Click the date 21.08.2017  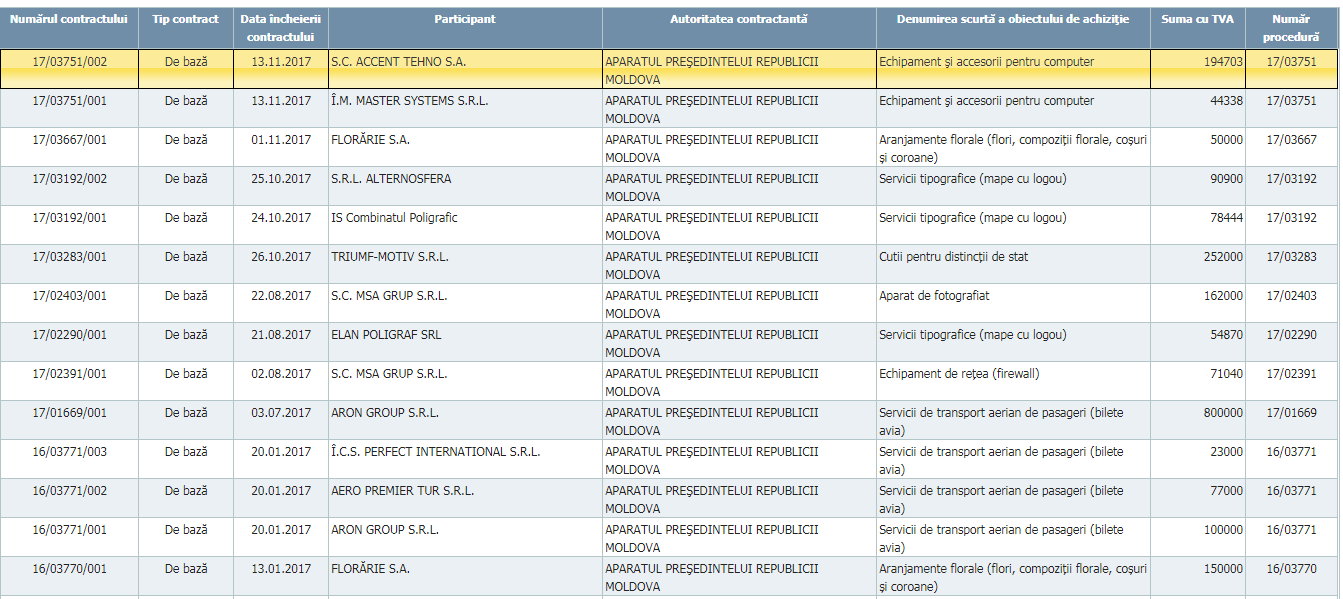click(x=281, y=335)
